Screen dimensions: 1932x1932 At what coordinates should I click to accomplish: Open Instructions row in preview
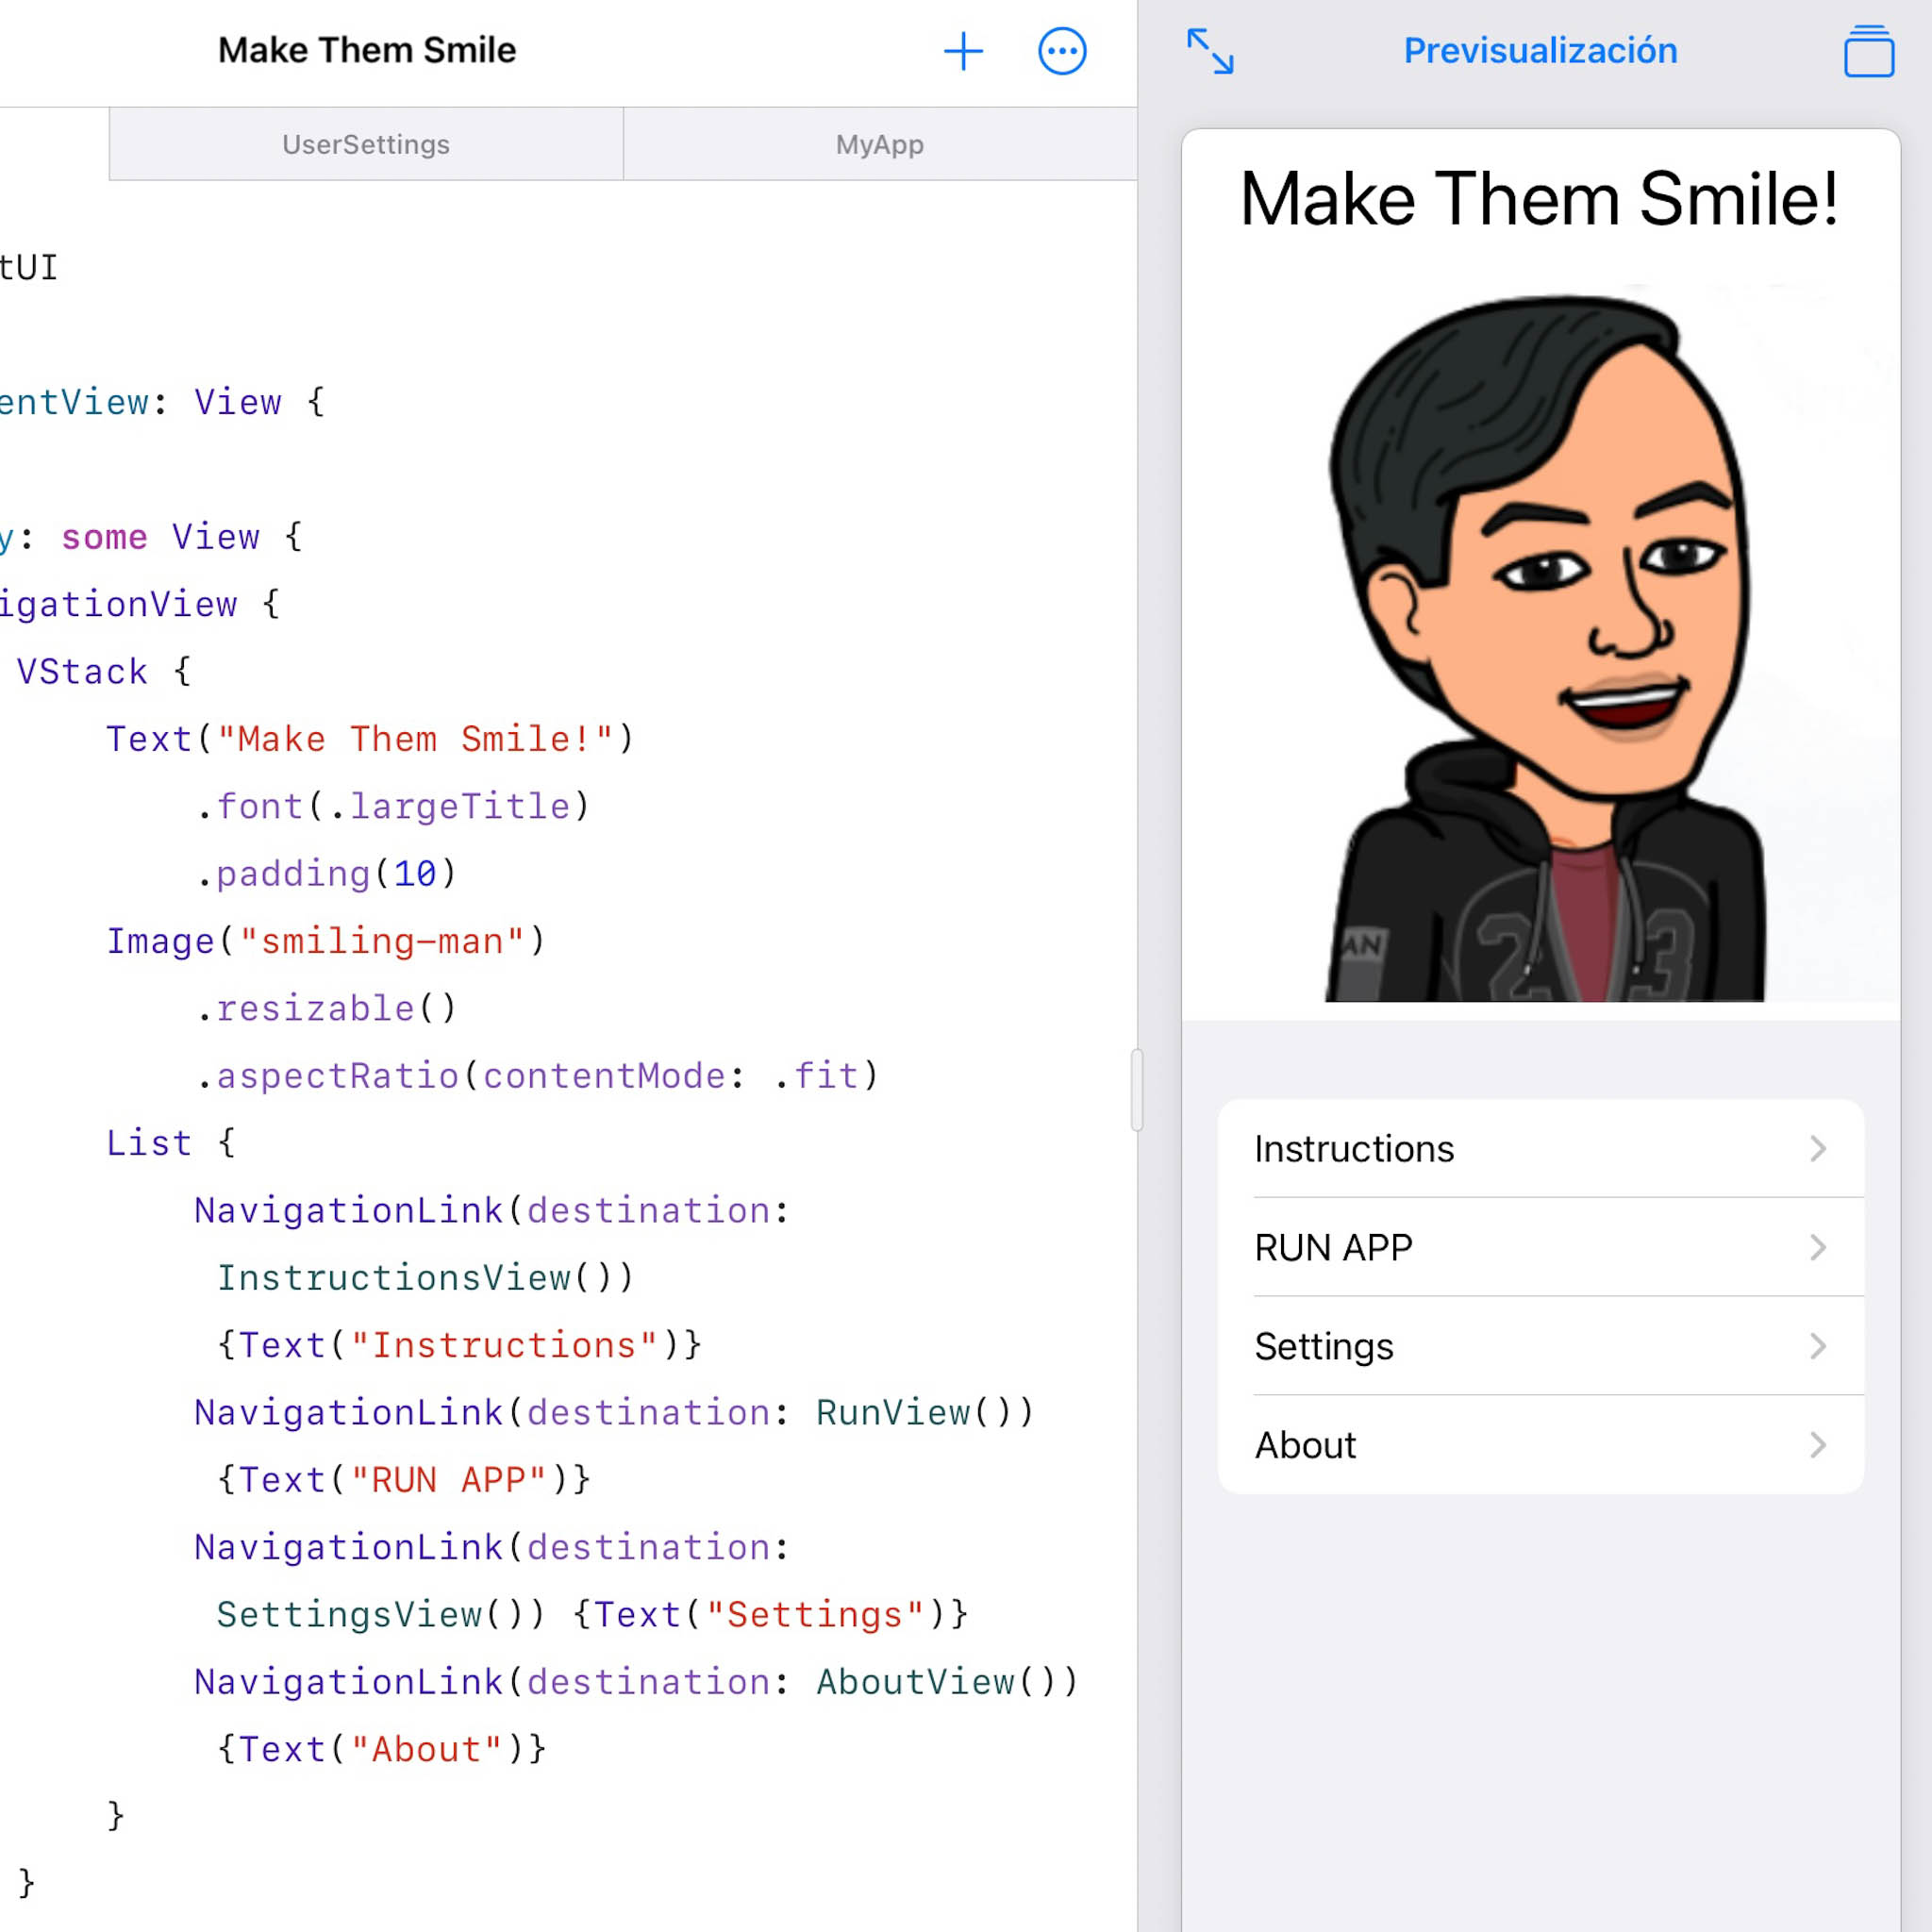click(1540, 1148)
